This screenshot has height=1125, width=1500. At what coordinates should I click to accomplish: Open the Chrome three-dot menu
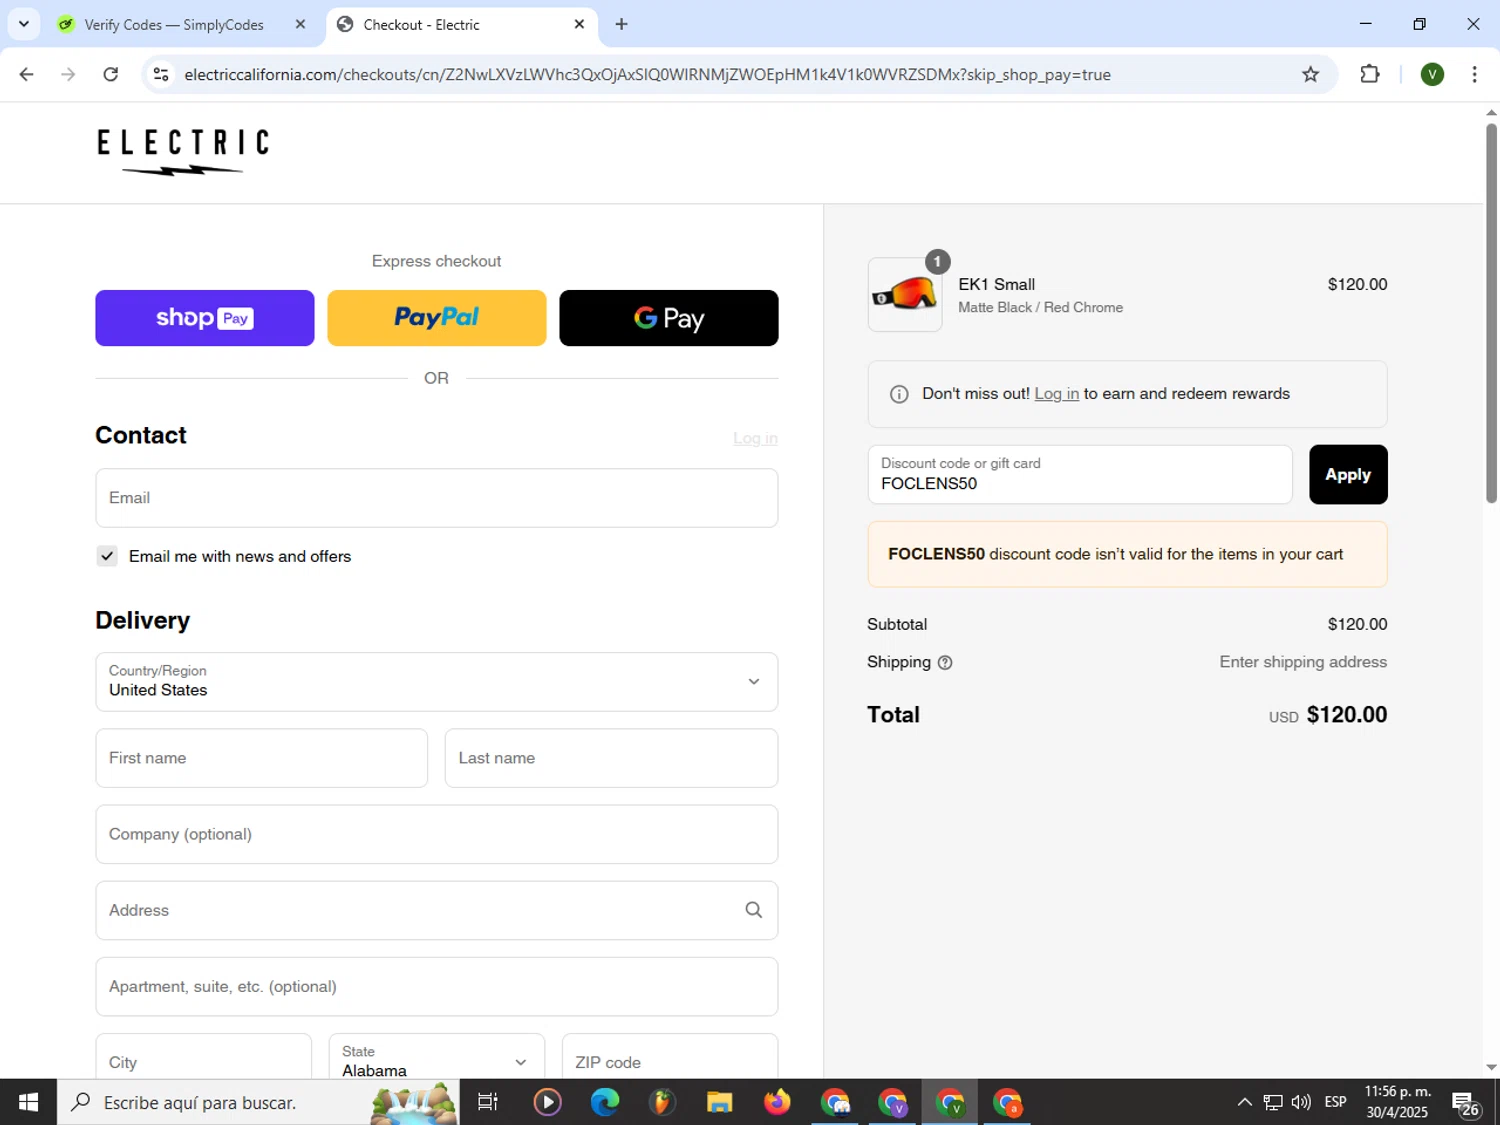click(x=1474, y=74)
